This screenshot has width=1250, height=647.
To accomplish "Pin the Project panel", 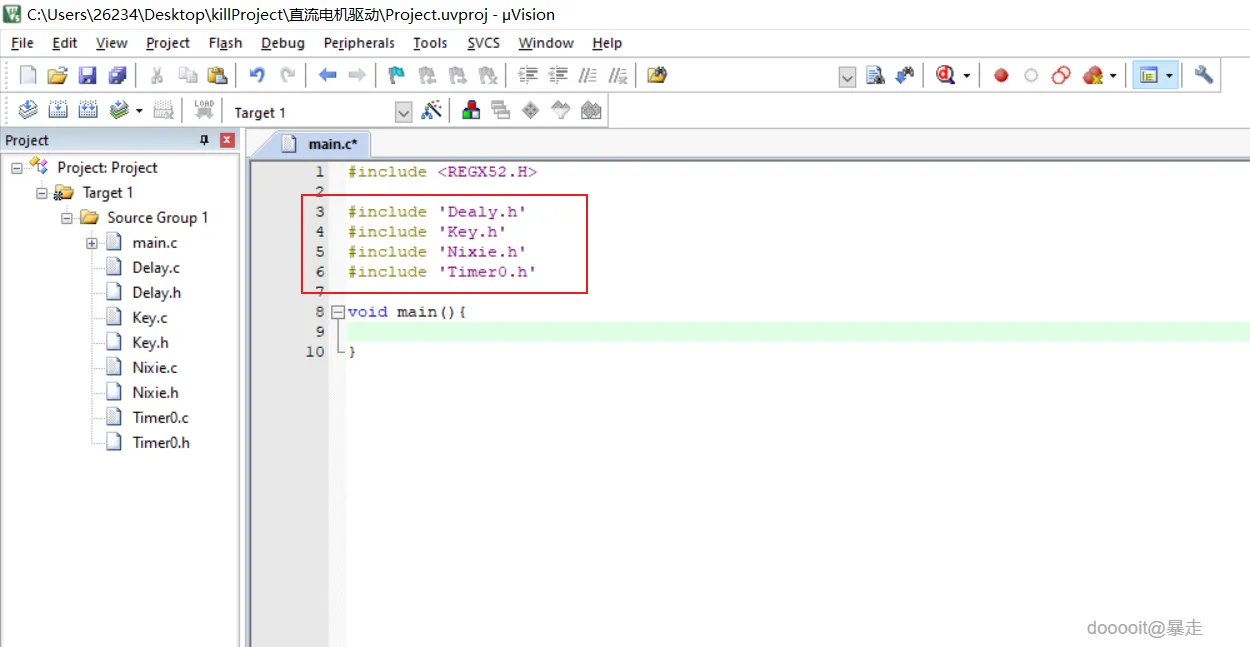I will pyautogui.click(x=205, y=140).
